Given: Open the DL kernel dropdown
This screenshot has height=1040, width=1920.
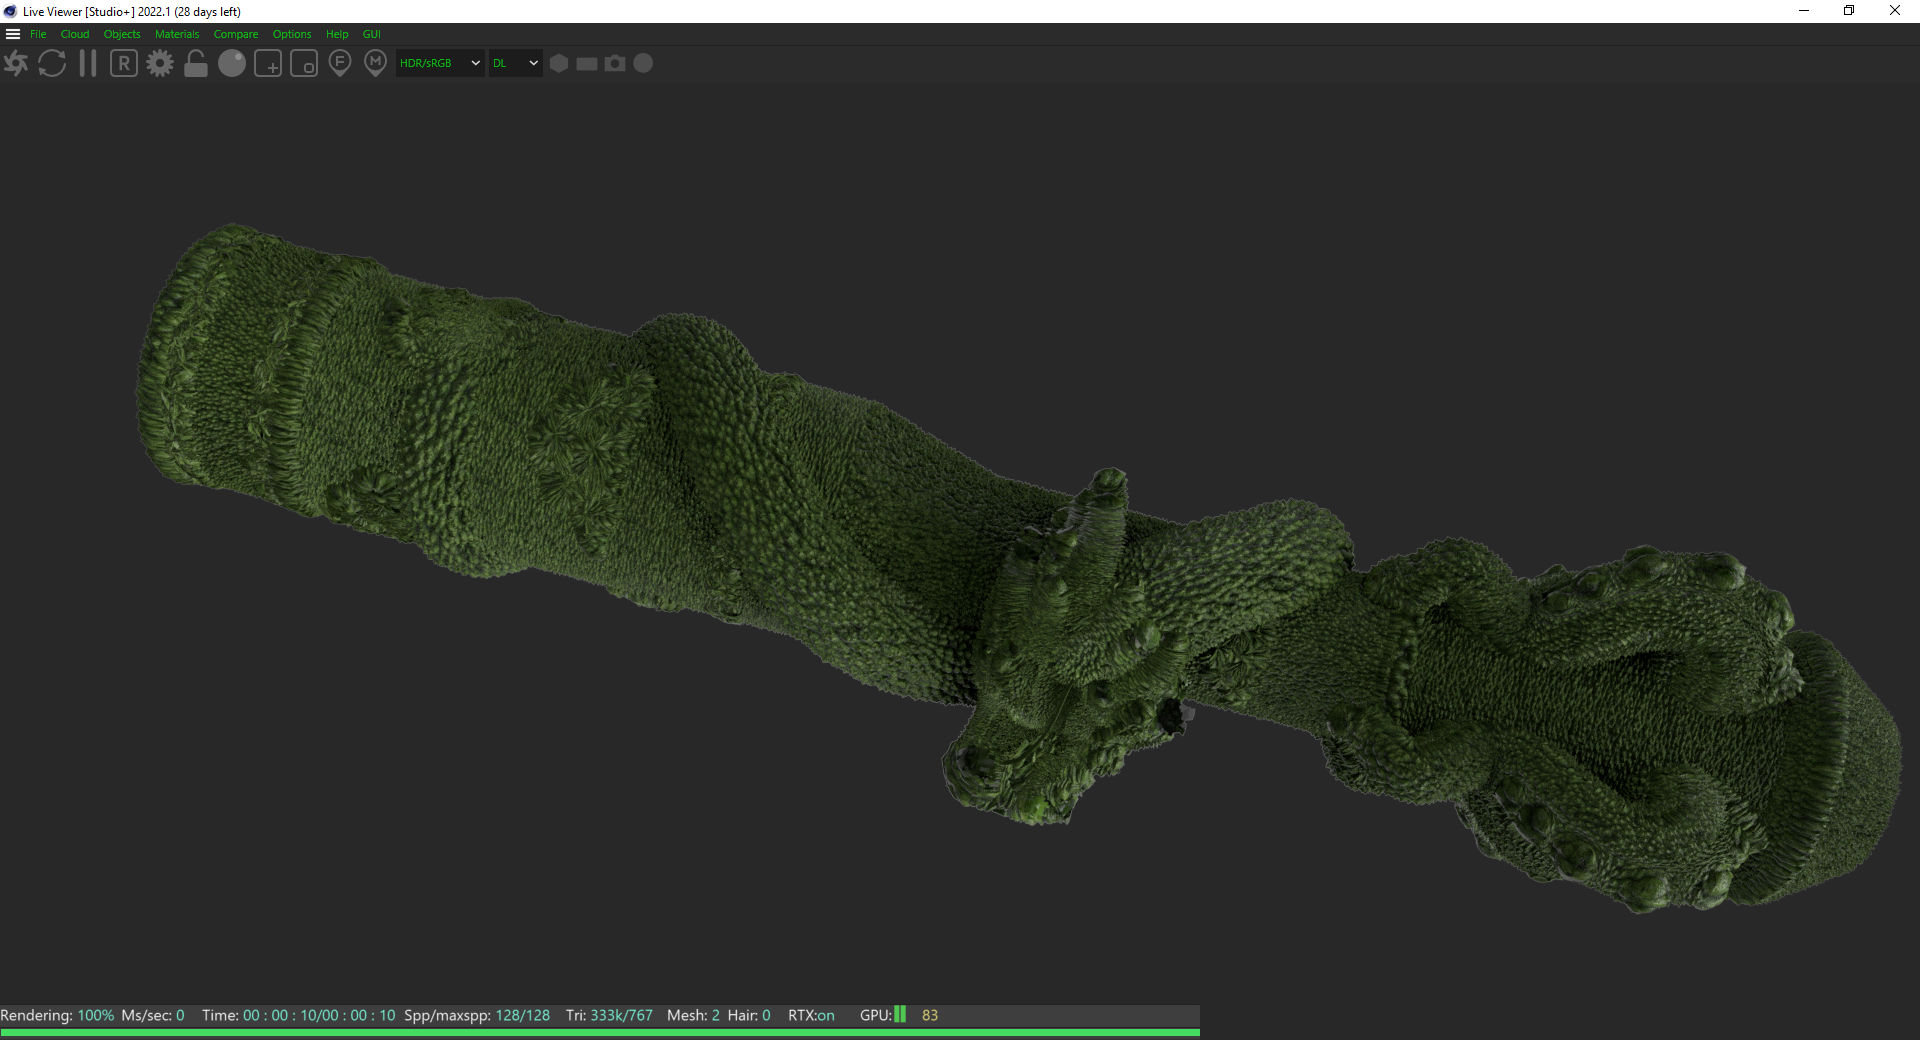Looking at the screenshot, I should pyautogui.click(x=515, y=63).
